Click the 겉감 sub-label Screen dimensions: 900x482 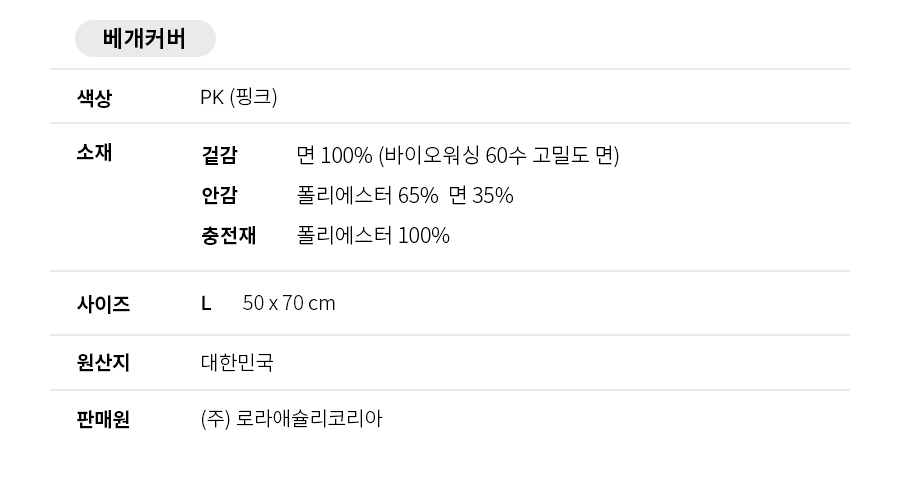pyautogui.click(x=219, y=156)
